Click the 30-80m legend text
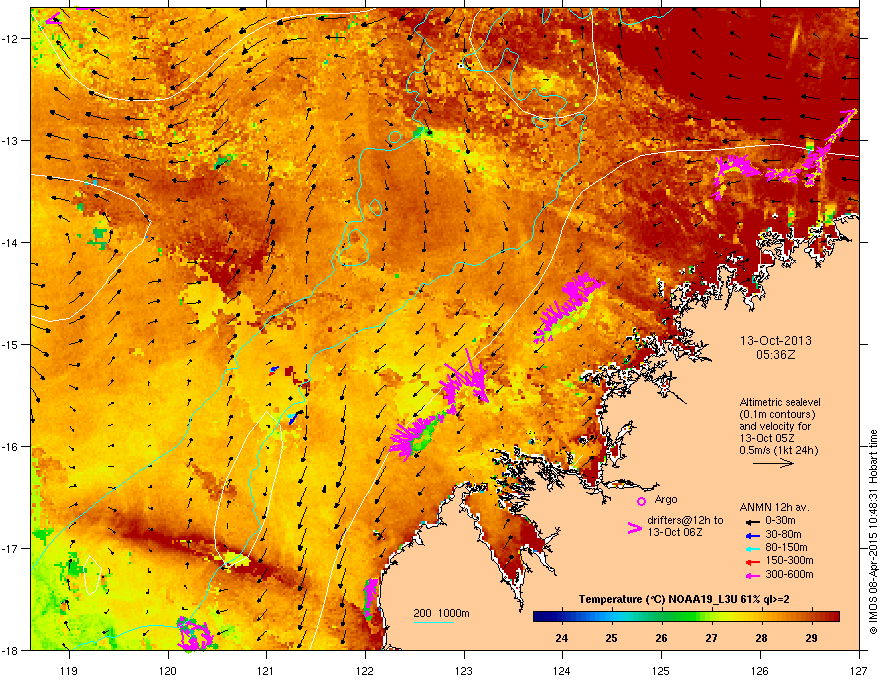This screenshot has height=680, width=880. 783,534
